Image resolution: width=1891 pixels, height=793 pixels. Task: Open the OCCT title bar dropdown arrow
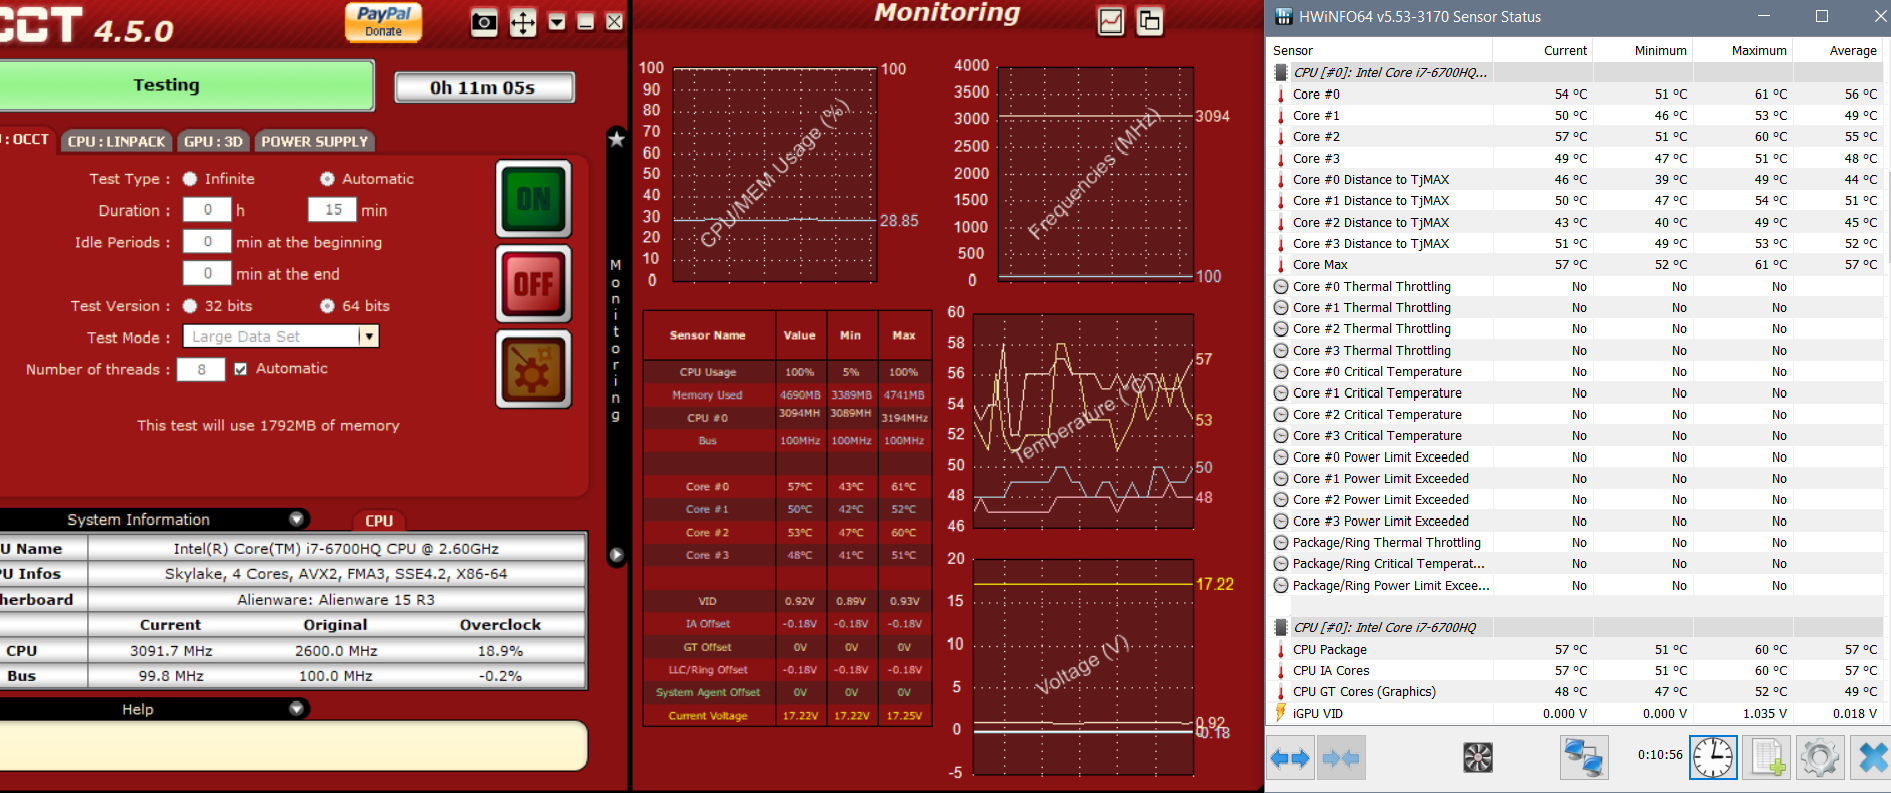tap(558, 22)
